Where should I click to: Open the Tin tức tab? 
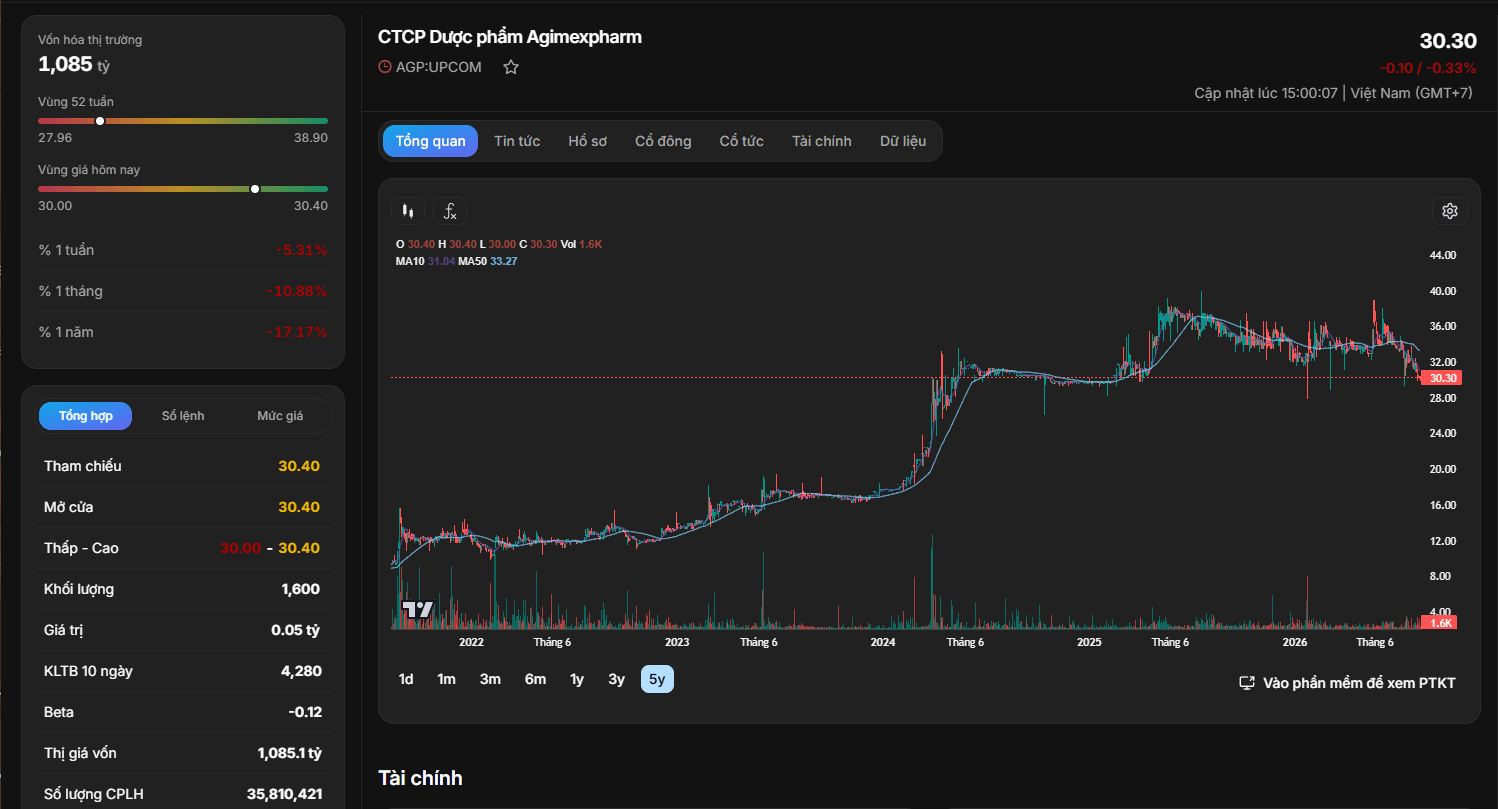click(x=517, y=141)
